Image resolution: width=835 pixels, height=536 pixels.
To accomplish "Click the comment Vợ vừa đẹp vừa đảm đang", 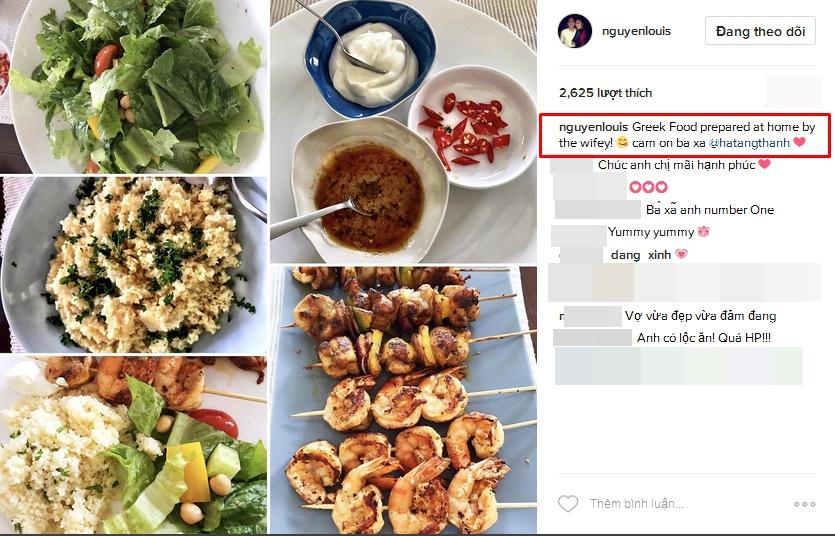I will pyautogui.click(x=700, y=316).
